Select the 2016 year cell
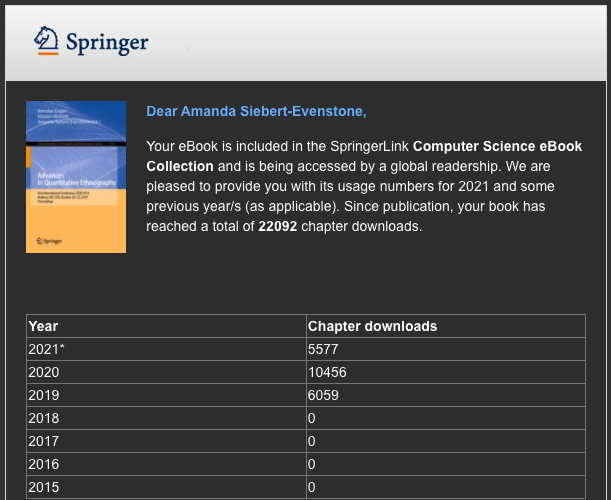Image resolution: width=611 pixels, height=500 pixels. [x=44, y=464]
